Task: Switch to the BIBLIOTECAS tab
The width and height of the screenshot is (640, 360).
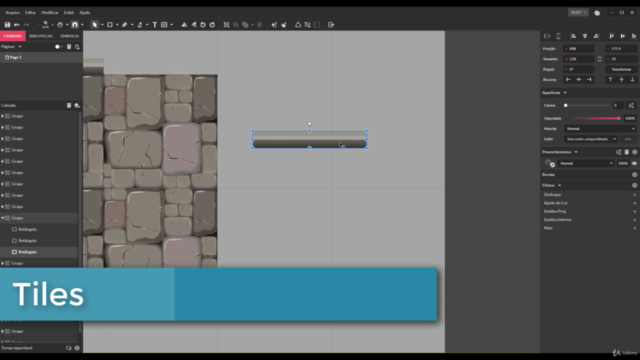Action: tap(41, 36)
